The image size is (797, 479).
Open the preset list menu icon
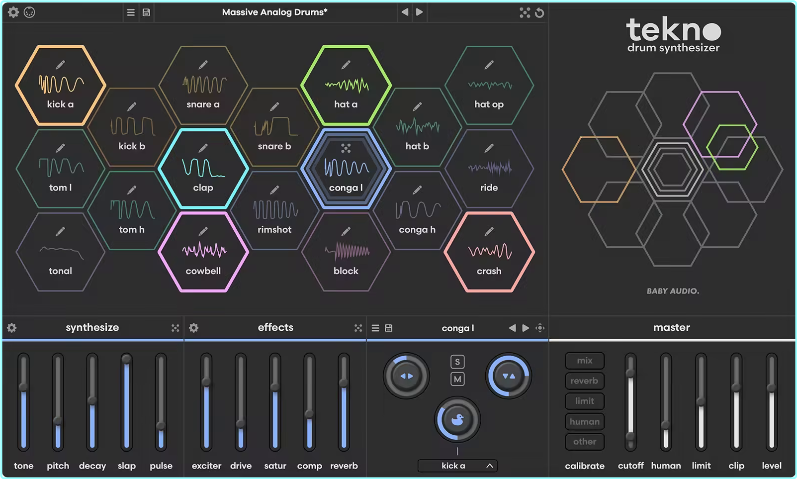point(131,12)
